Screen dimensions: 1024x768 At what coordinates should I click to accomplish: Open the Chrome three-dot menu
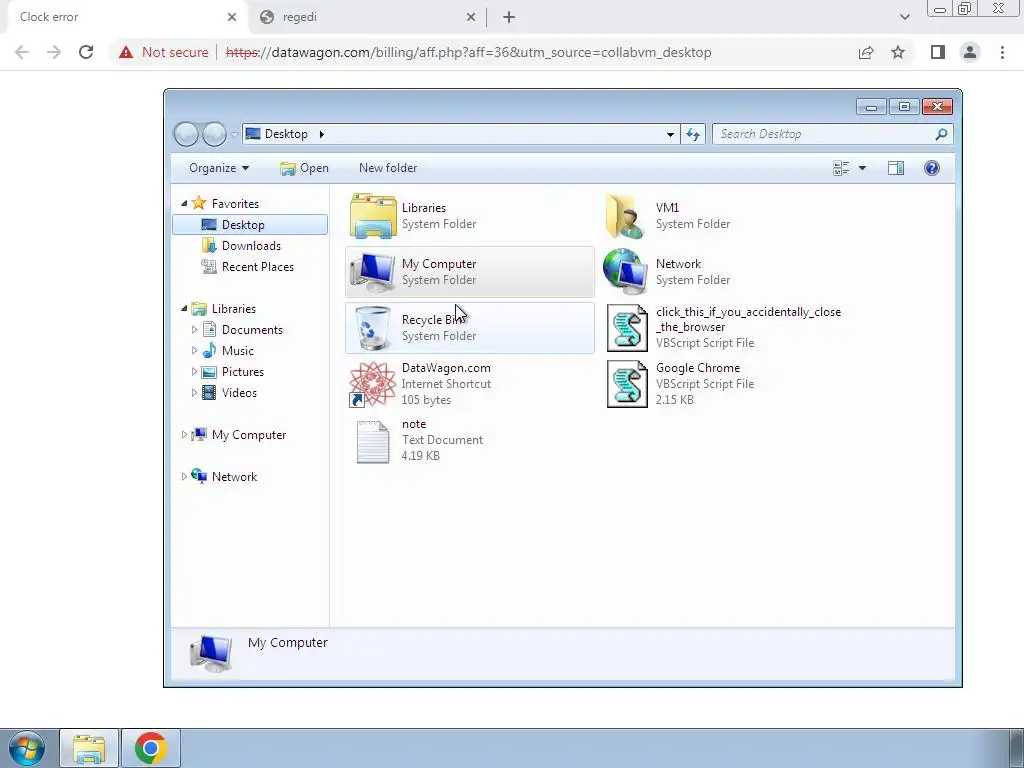pyautogui.click(x=1002, y=52)
